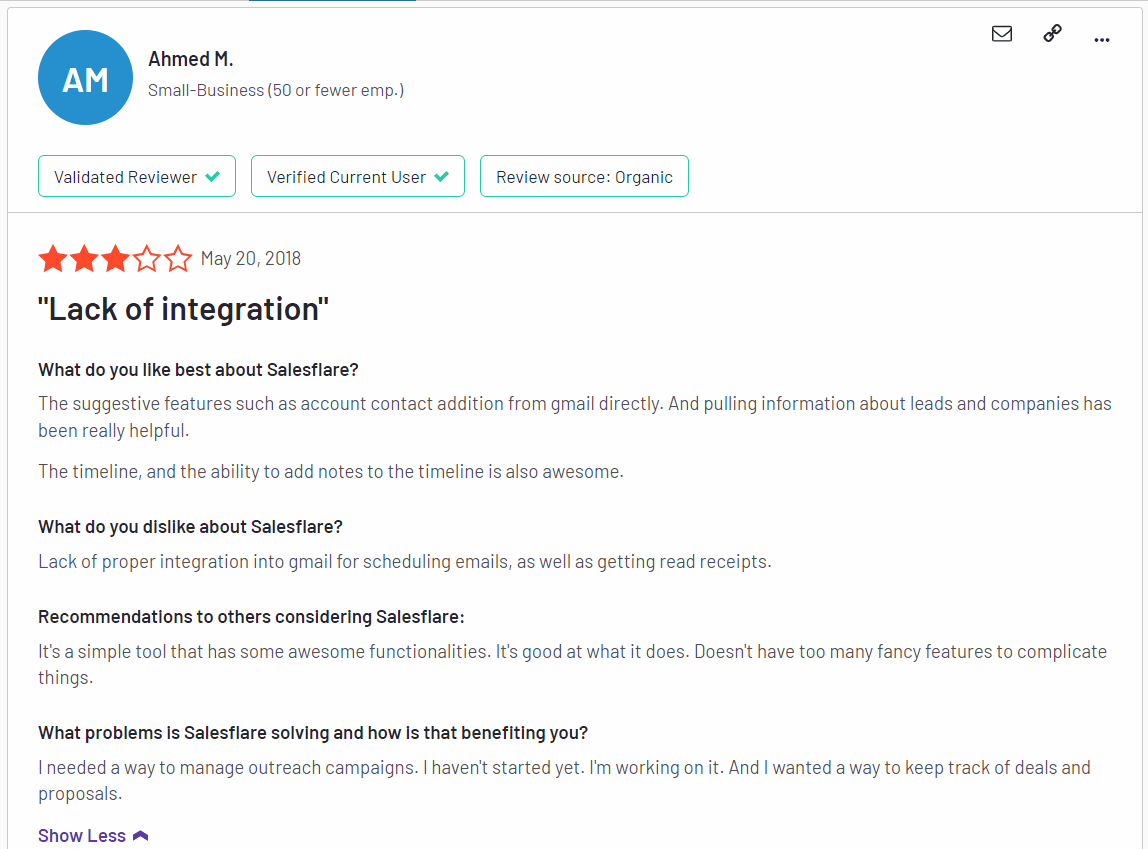
Task: Collapse review with Show Less
Action: point(93,835)
